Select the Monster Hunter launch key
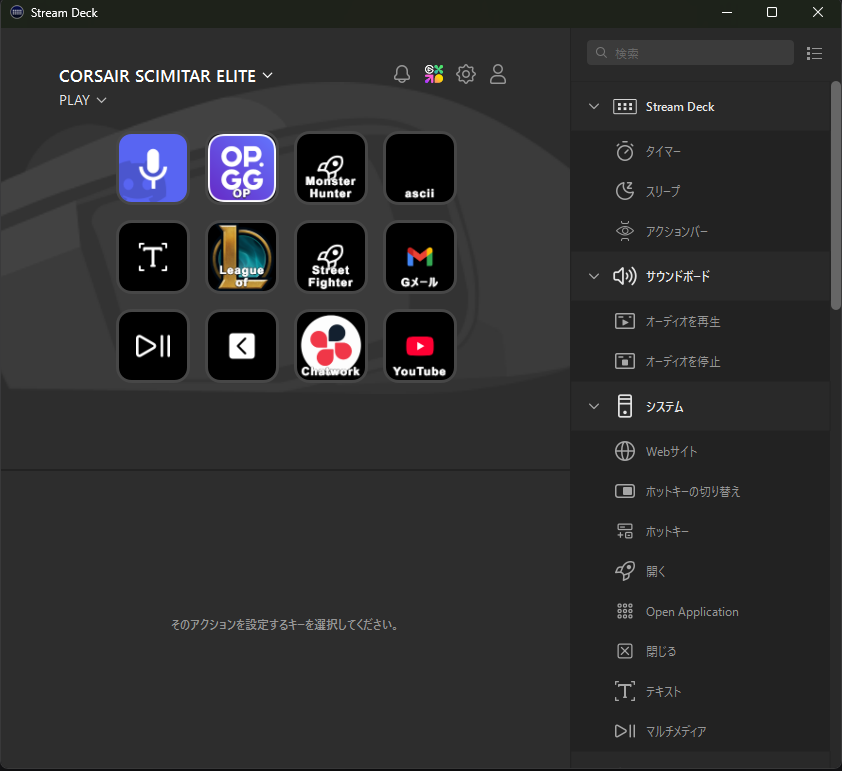 pyautogui.click(x=331, y=168)
